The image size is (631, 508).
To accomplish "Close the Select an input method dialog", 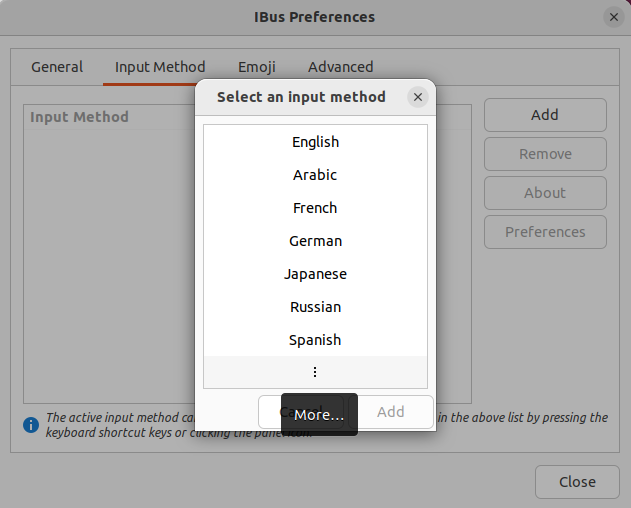I will click(x=418, y=97).
